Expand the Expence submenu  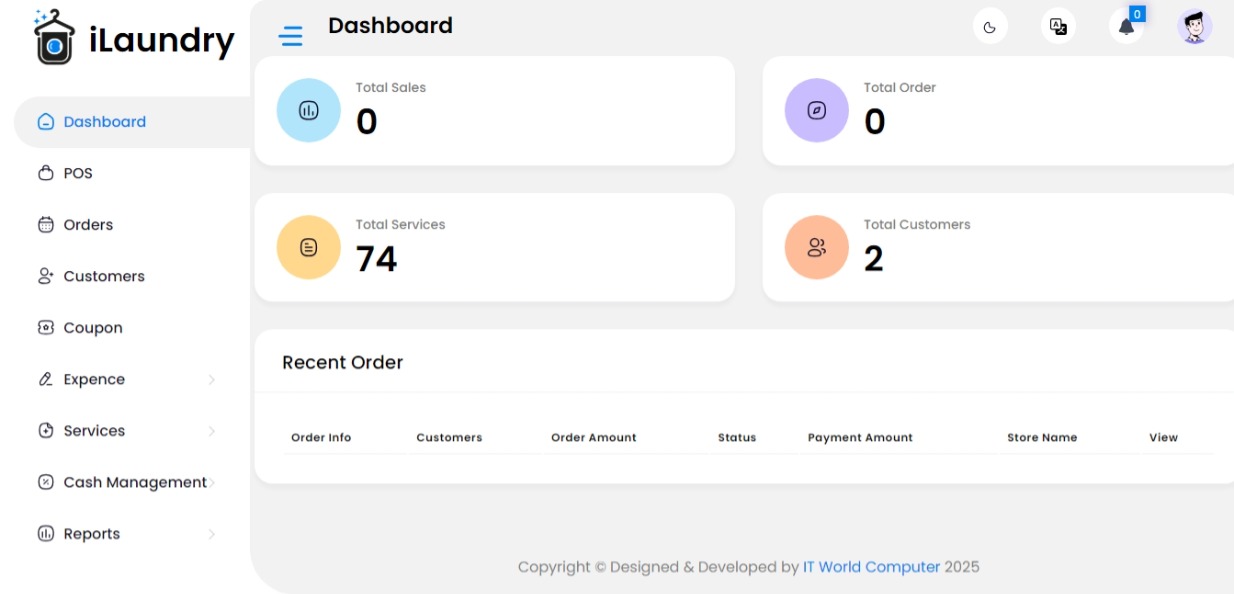coord(211,380)
